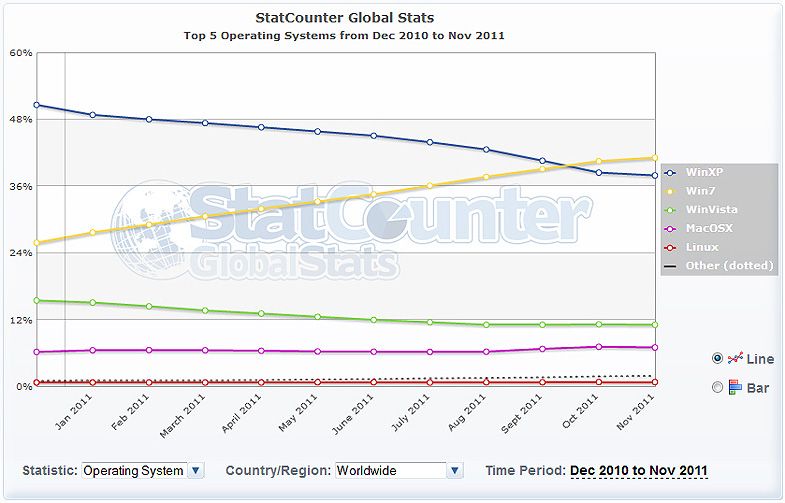The image size is (785, 503).
Task: Click the Linux red legend marker
Action: (x=669, y=247)
